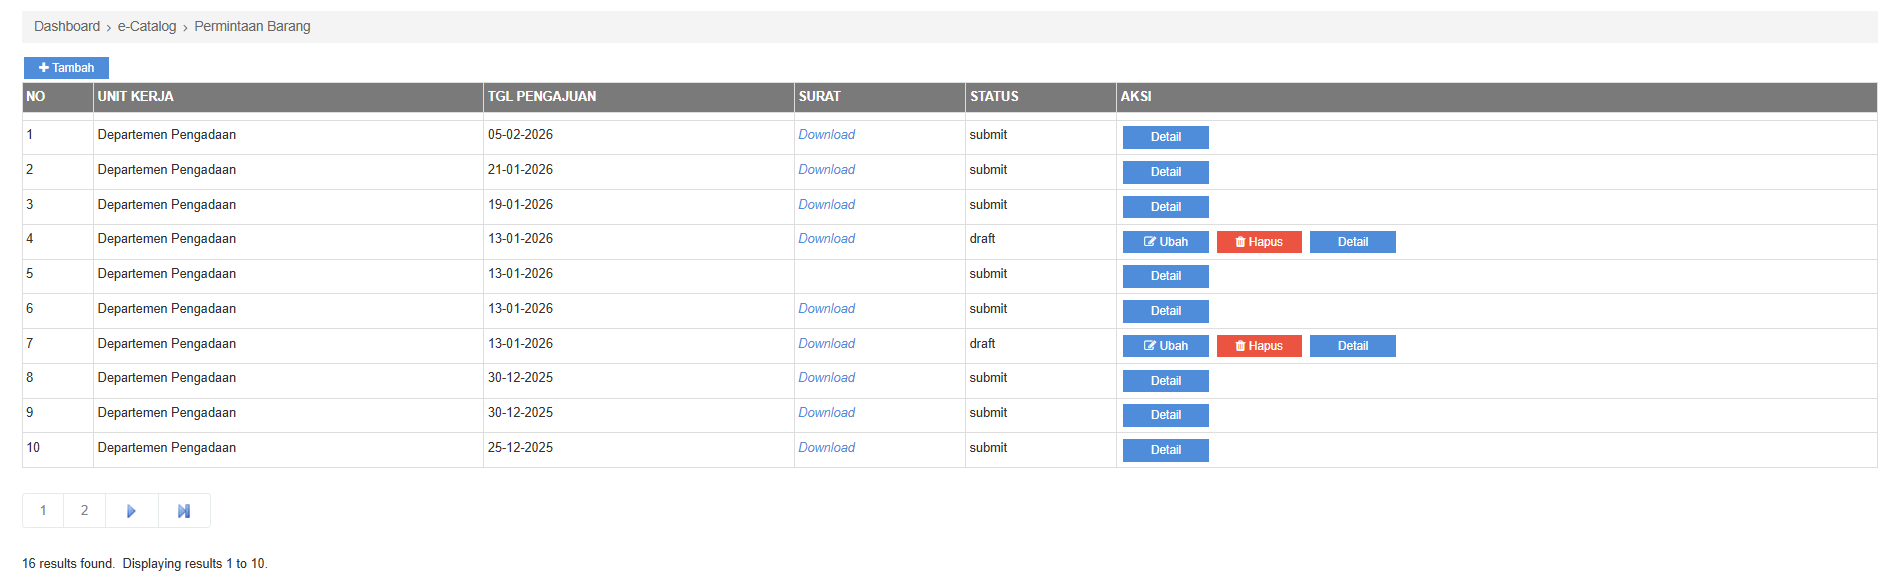Click Ubah edit button in row 4

(1165, 242)
